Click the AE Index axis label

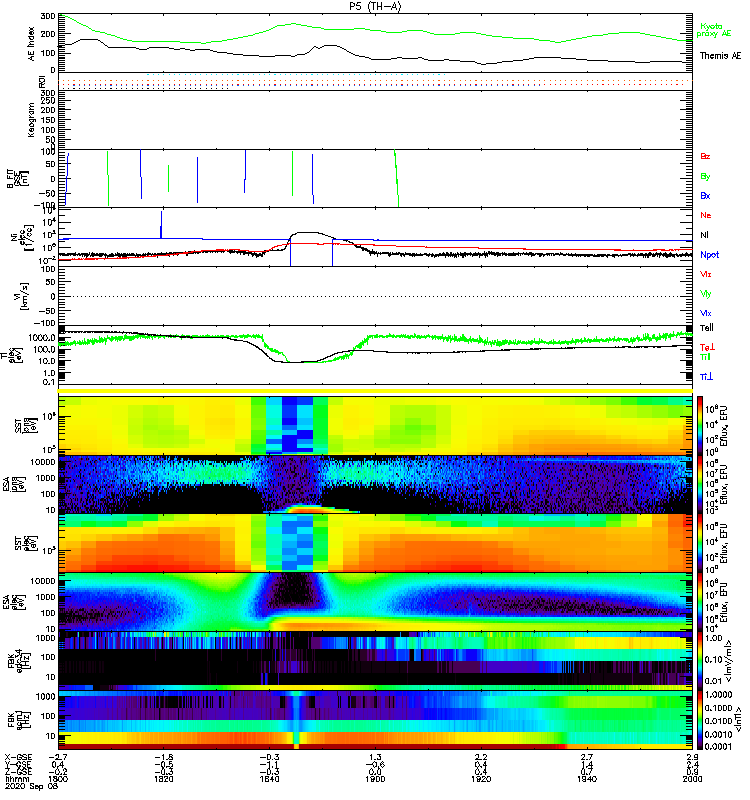(32, 44)
